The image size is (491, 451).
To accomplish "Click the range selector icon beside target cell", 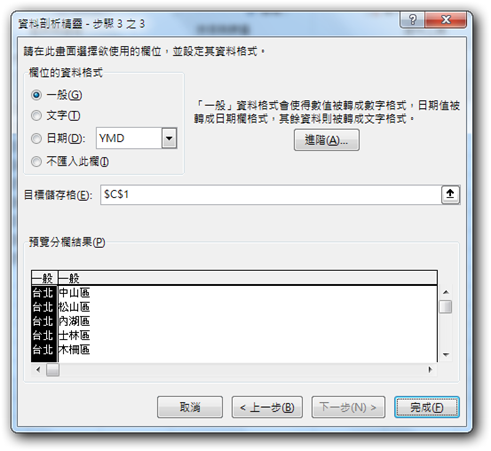I will pos(450,194).
